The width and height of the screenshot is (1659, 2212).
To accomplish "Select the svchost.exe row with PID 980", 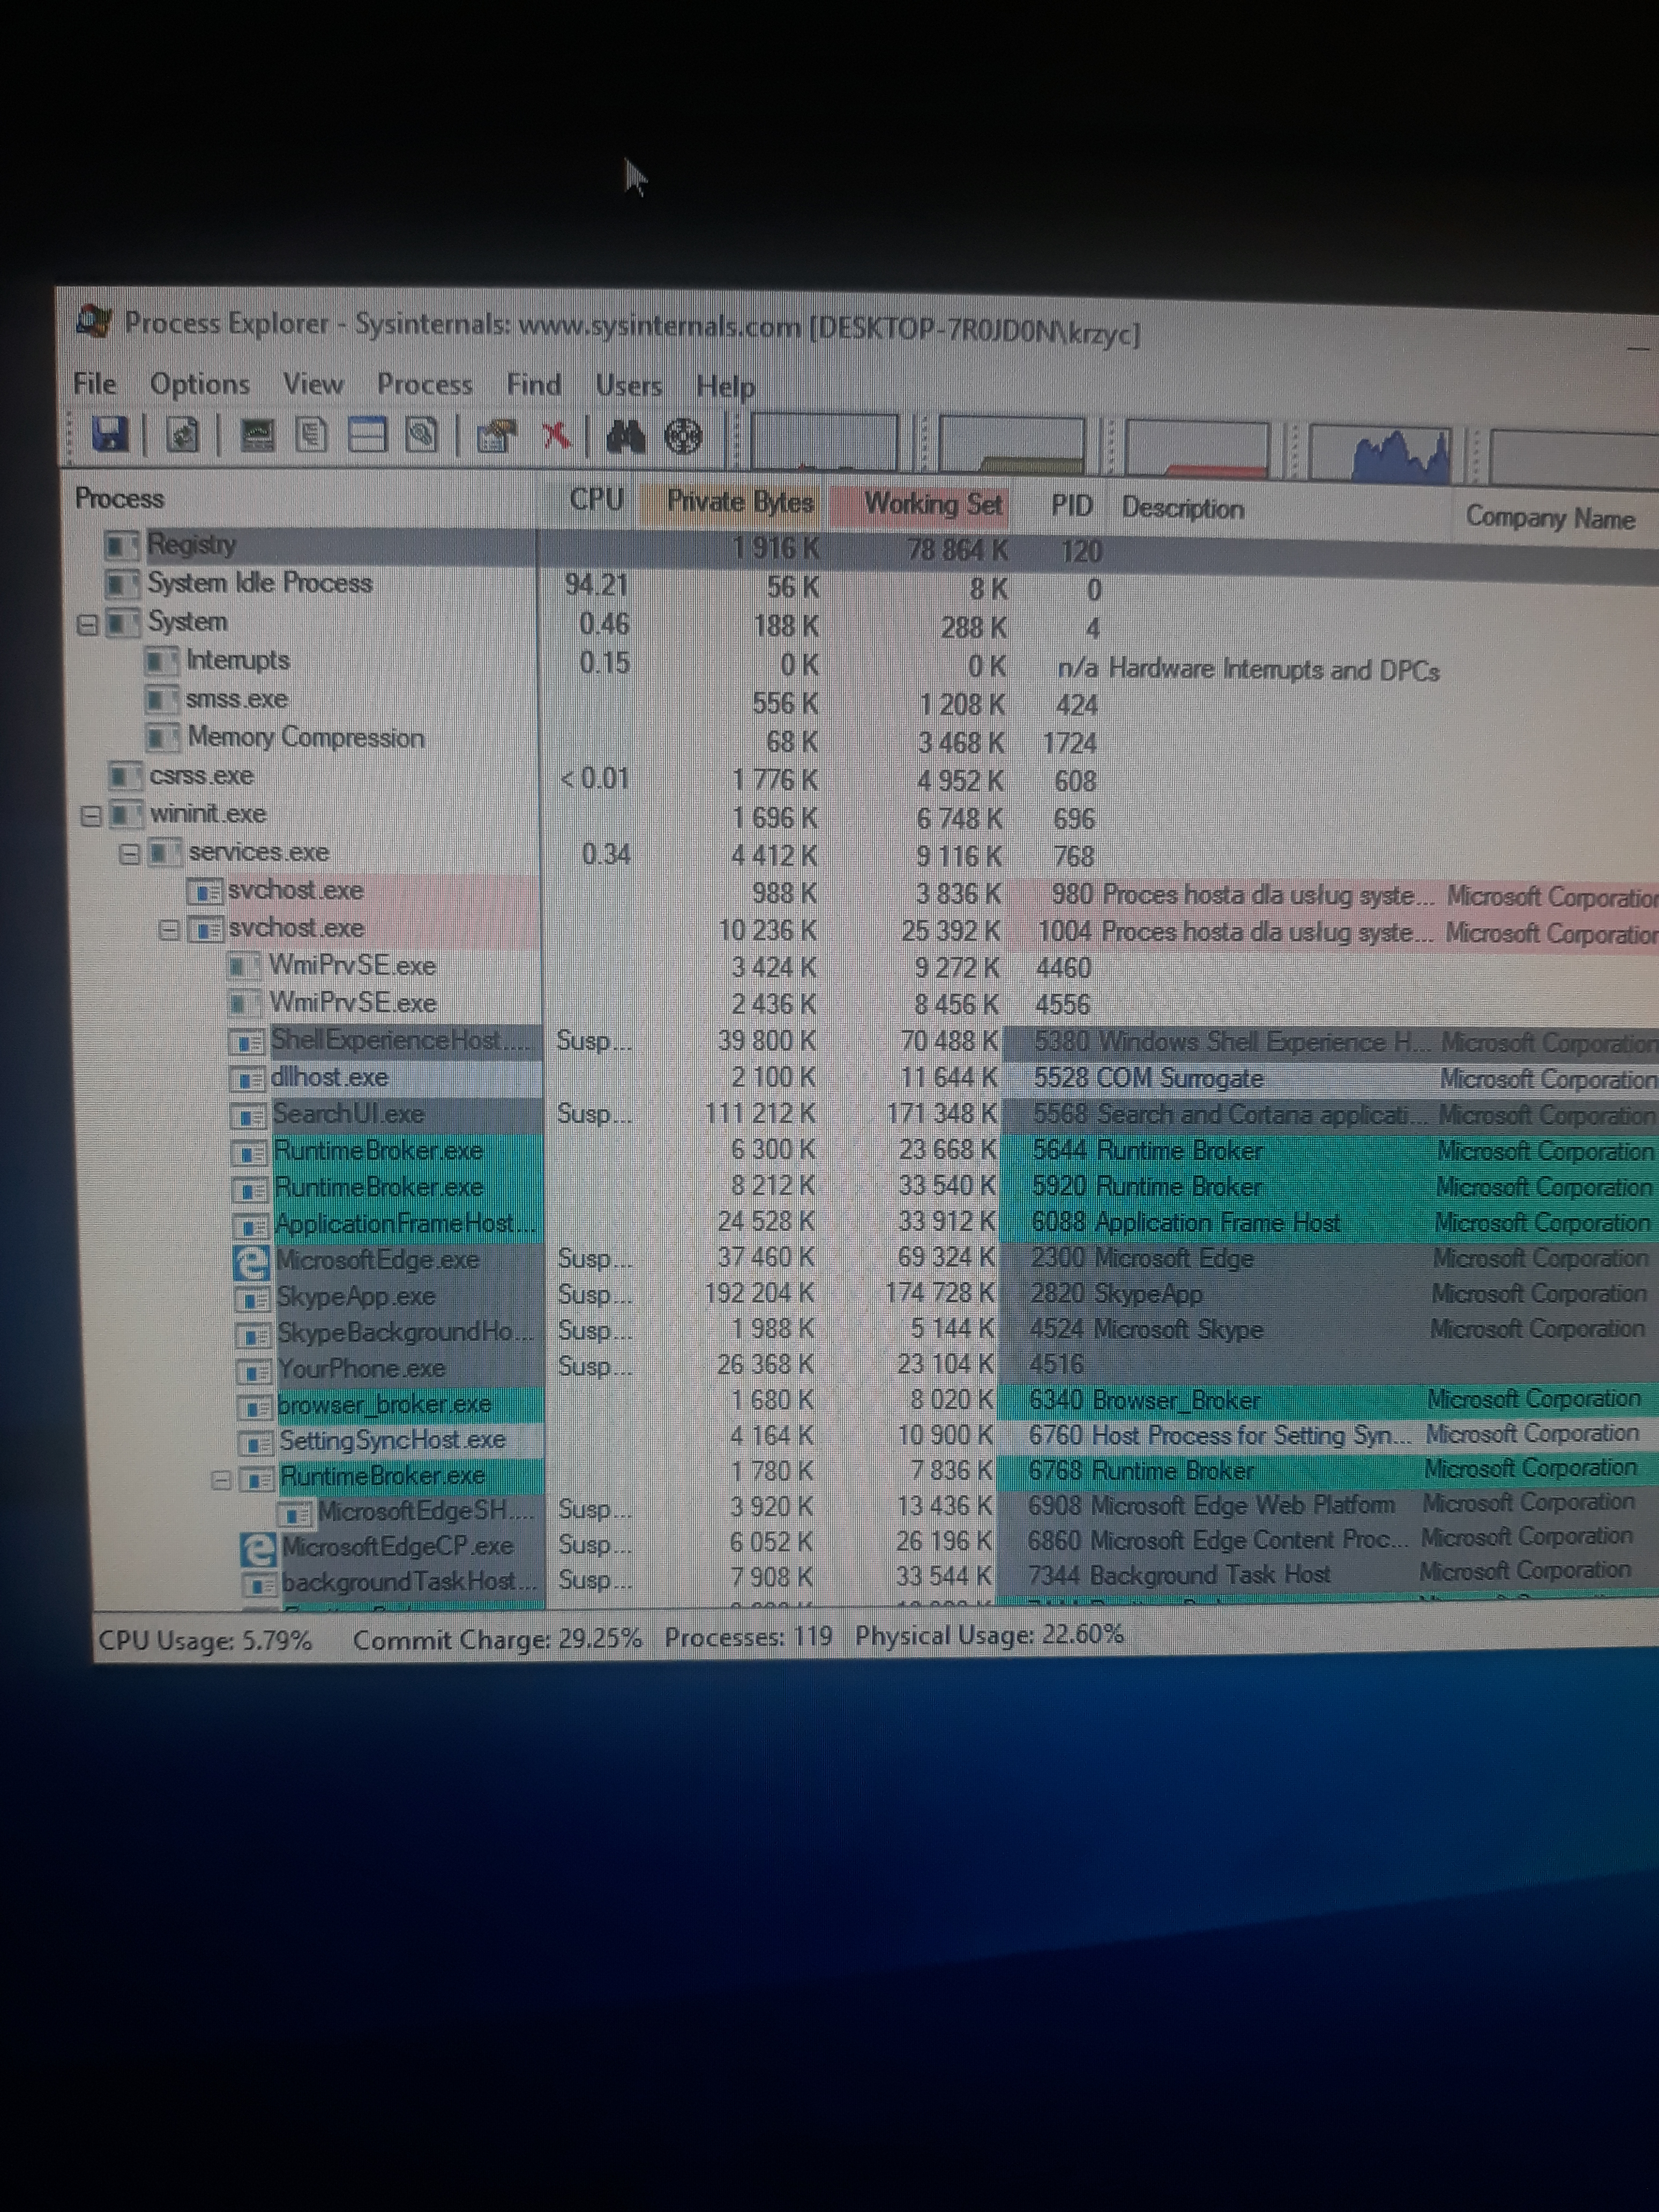I will click(x=920, y=893).
